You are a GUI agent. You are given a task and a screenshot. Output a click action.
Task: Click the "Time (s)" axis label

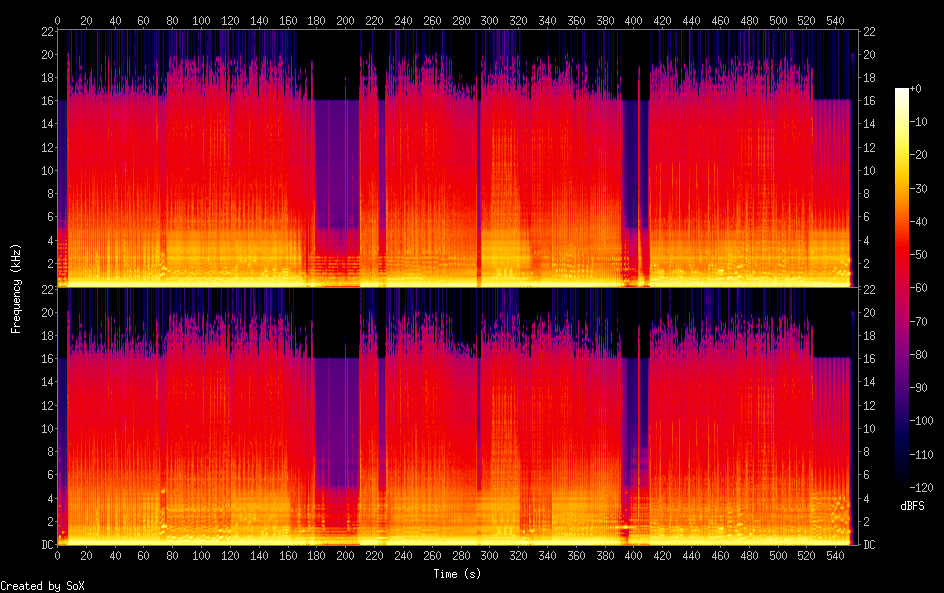[x=454, y=574]
